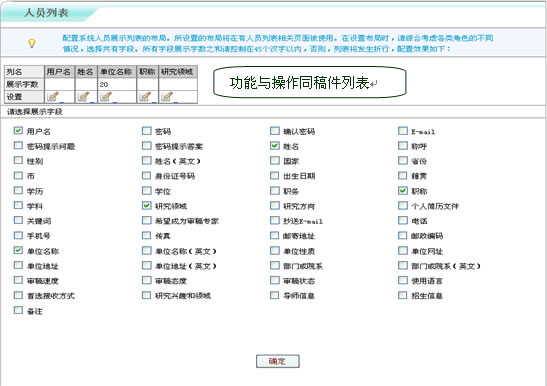Click the 单位名称 display count cell showing 20

pos(117,84)
